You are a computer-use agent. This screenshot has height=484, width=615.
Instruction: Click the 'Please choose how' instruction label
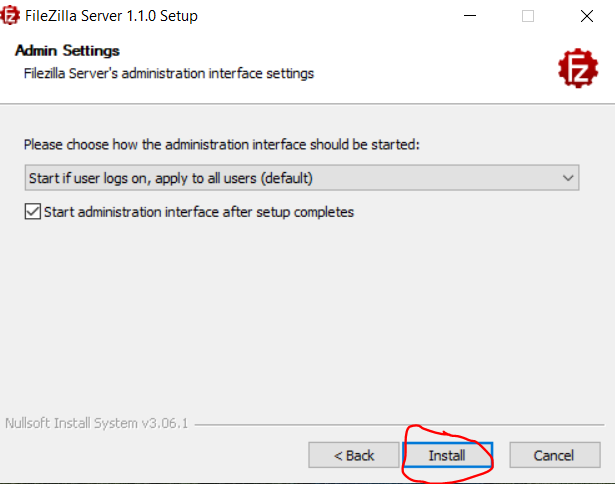click(222, 145)
